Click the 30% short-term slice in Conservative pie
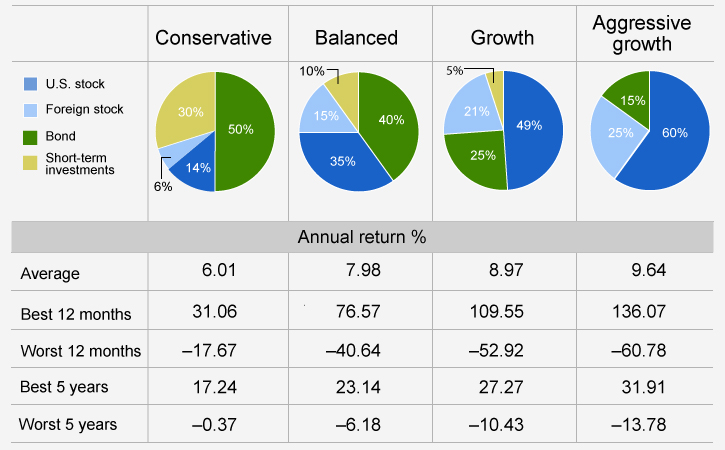The height and width of the screenshot is (450, 725). (x=188, y=113)
